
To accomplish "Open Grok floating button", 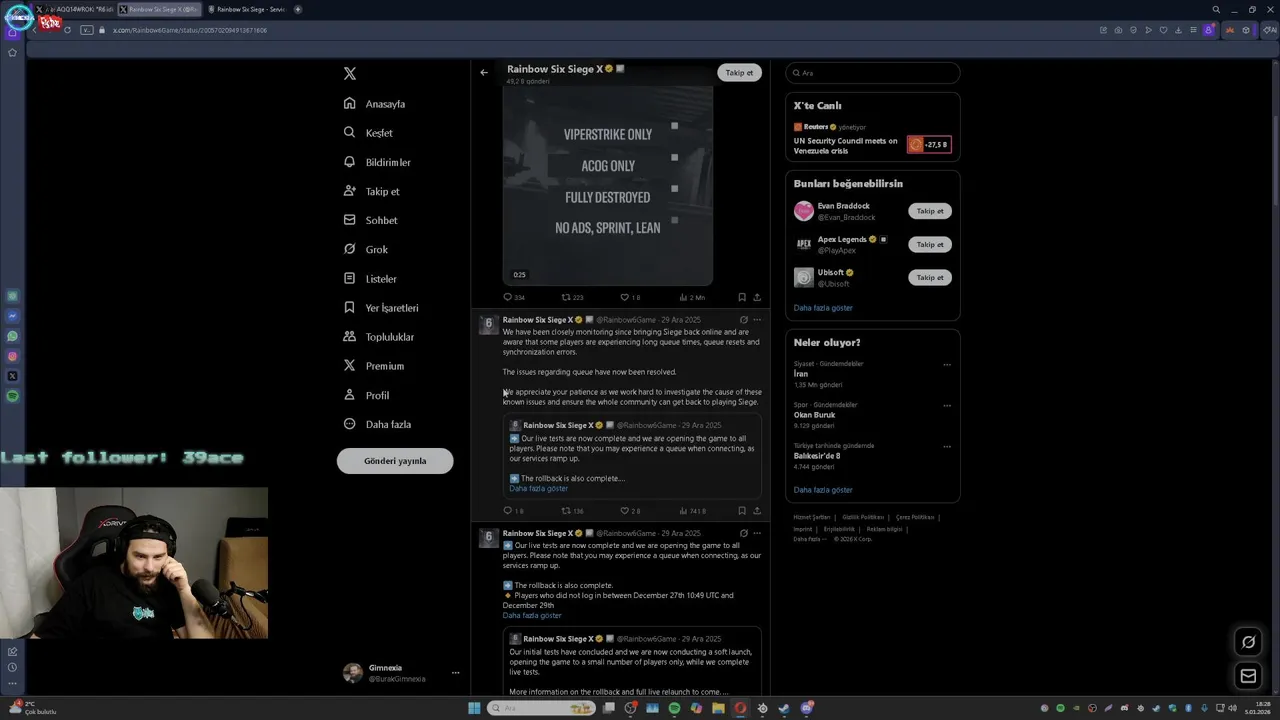I will (x=1248, y=642).
